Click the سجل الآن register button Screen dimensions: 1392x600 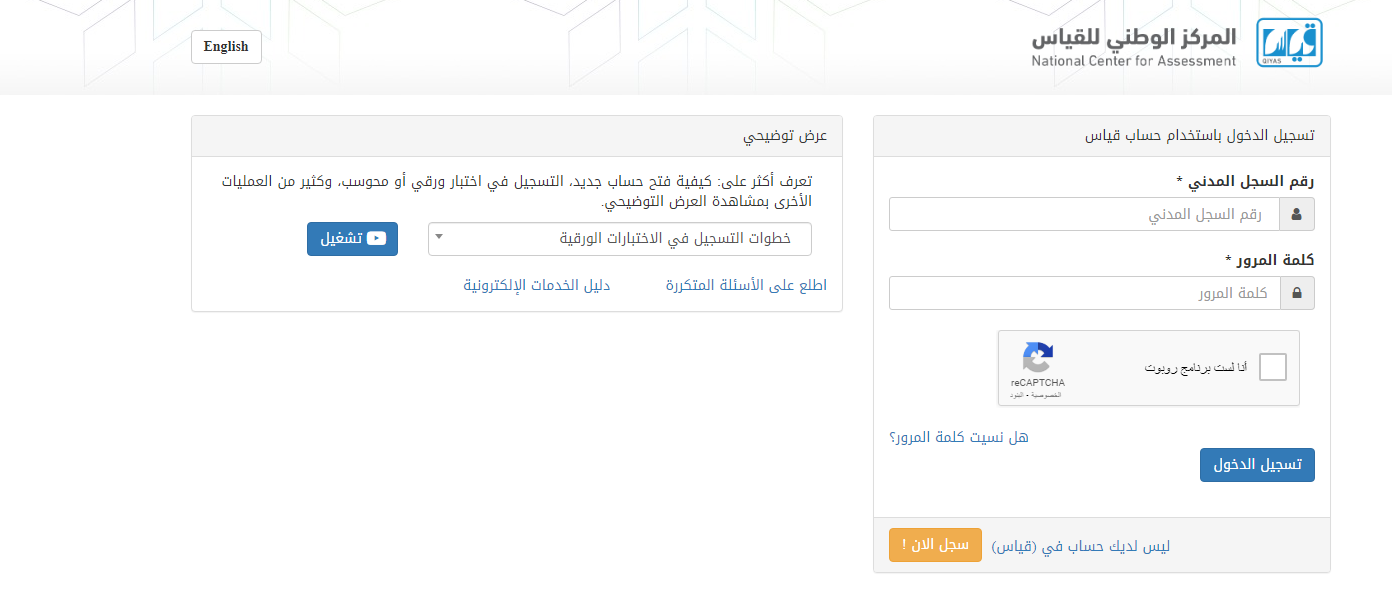click(935, 545)
